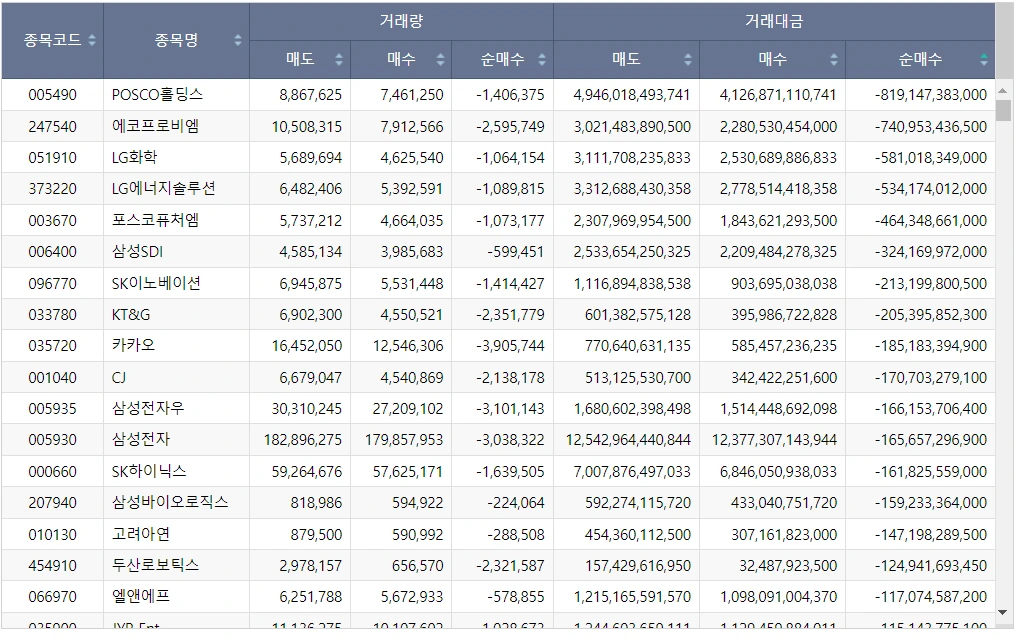Image resolution: width=1016 pixels, height=637 pixels.
Task: Click SK하이닉스 stock name
Action: point(149,471)
